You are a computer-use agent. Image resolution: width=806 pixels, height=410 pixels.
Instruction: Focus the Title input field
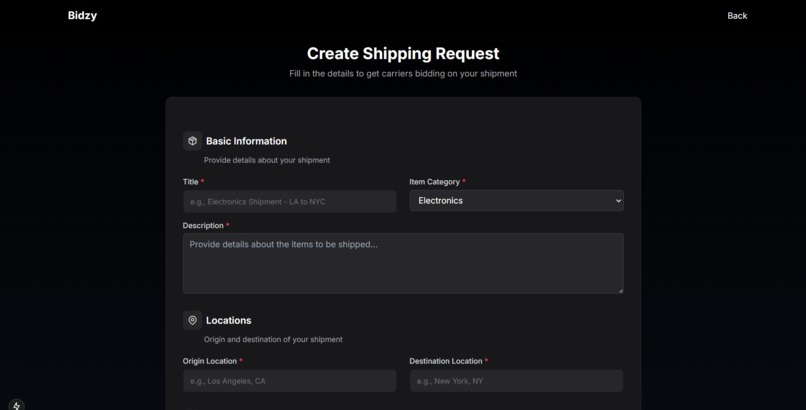click(x=289, y=201)
